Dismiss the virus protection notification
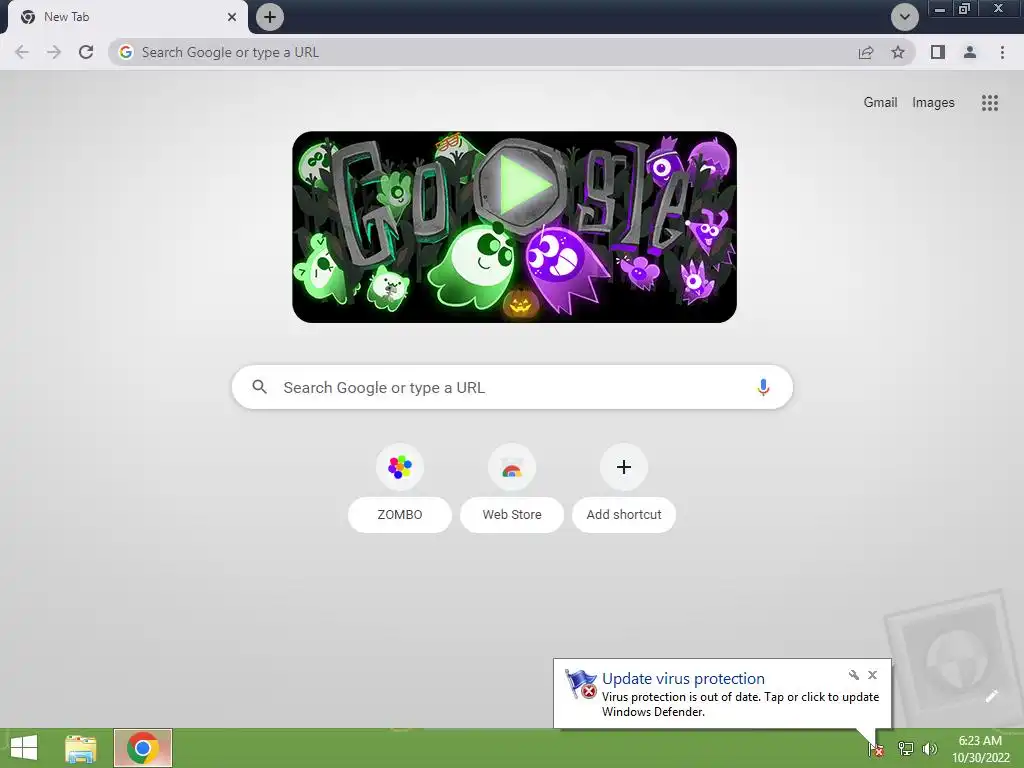 (x=872, y=675)
